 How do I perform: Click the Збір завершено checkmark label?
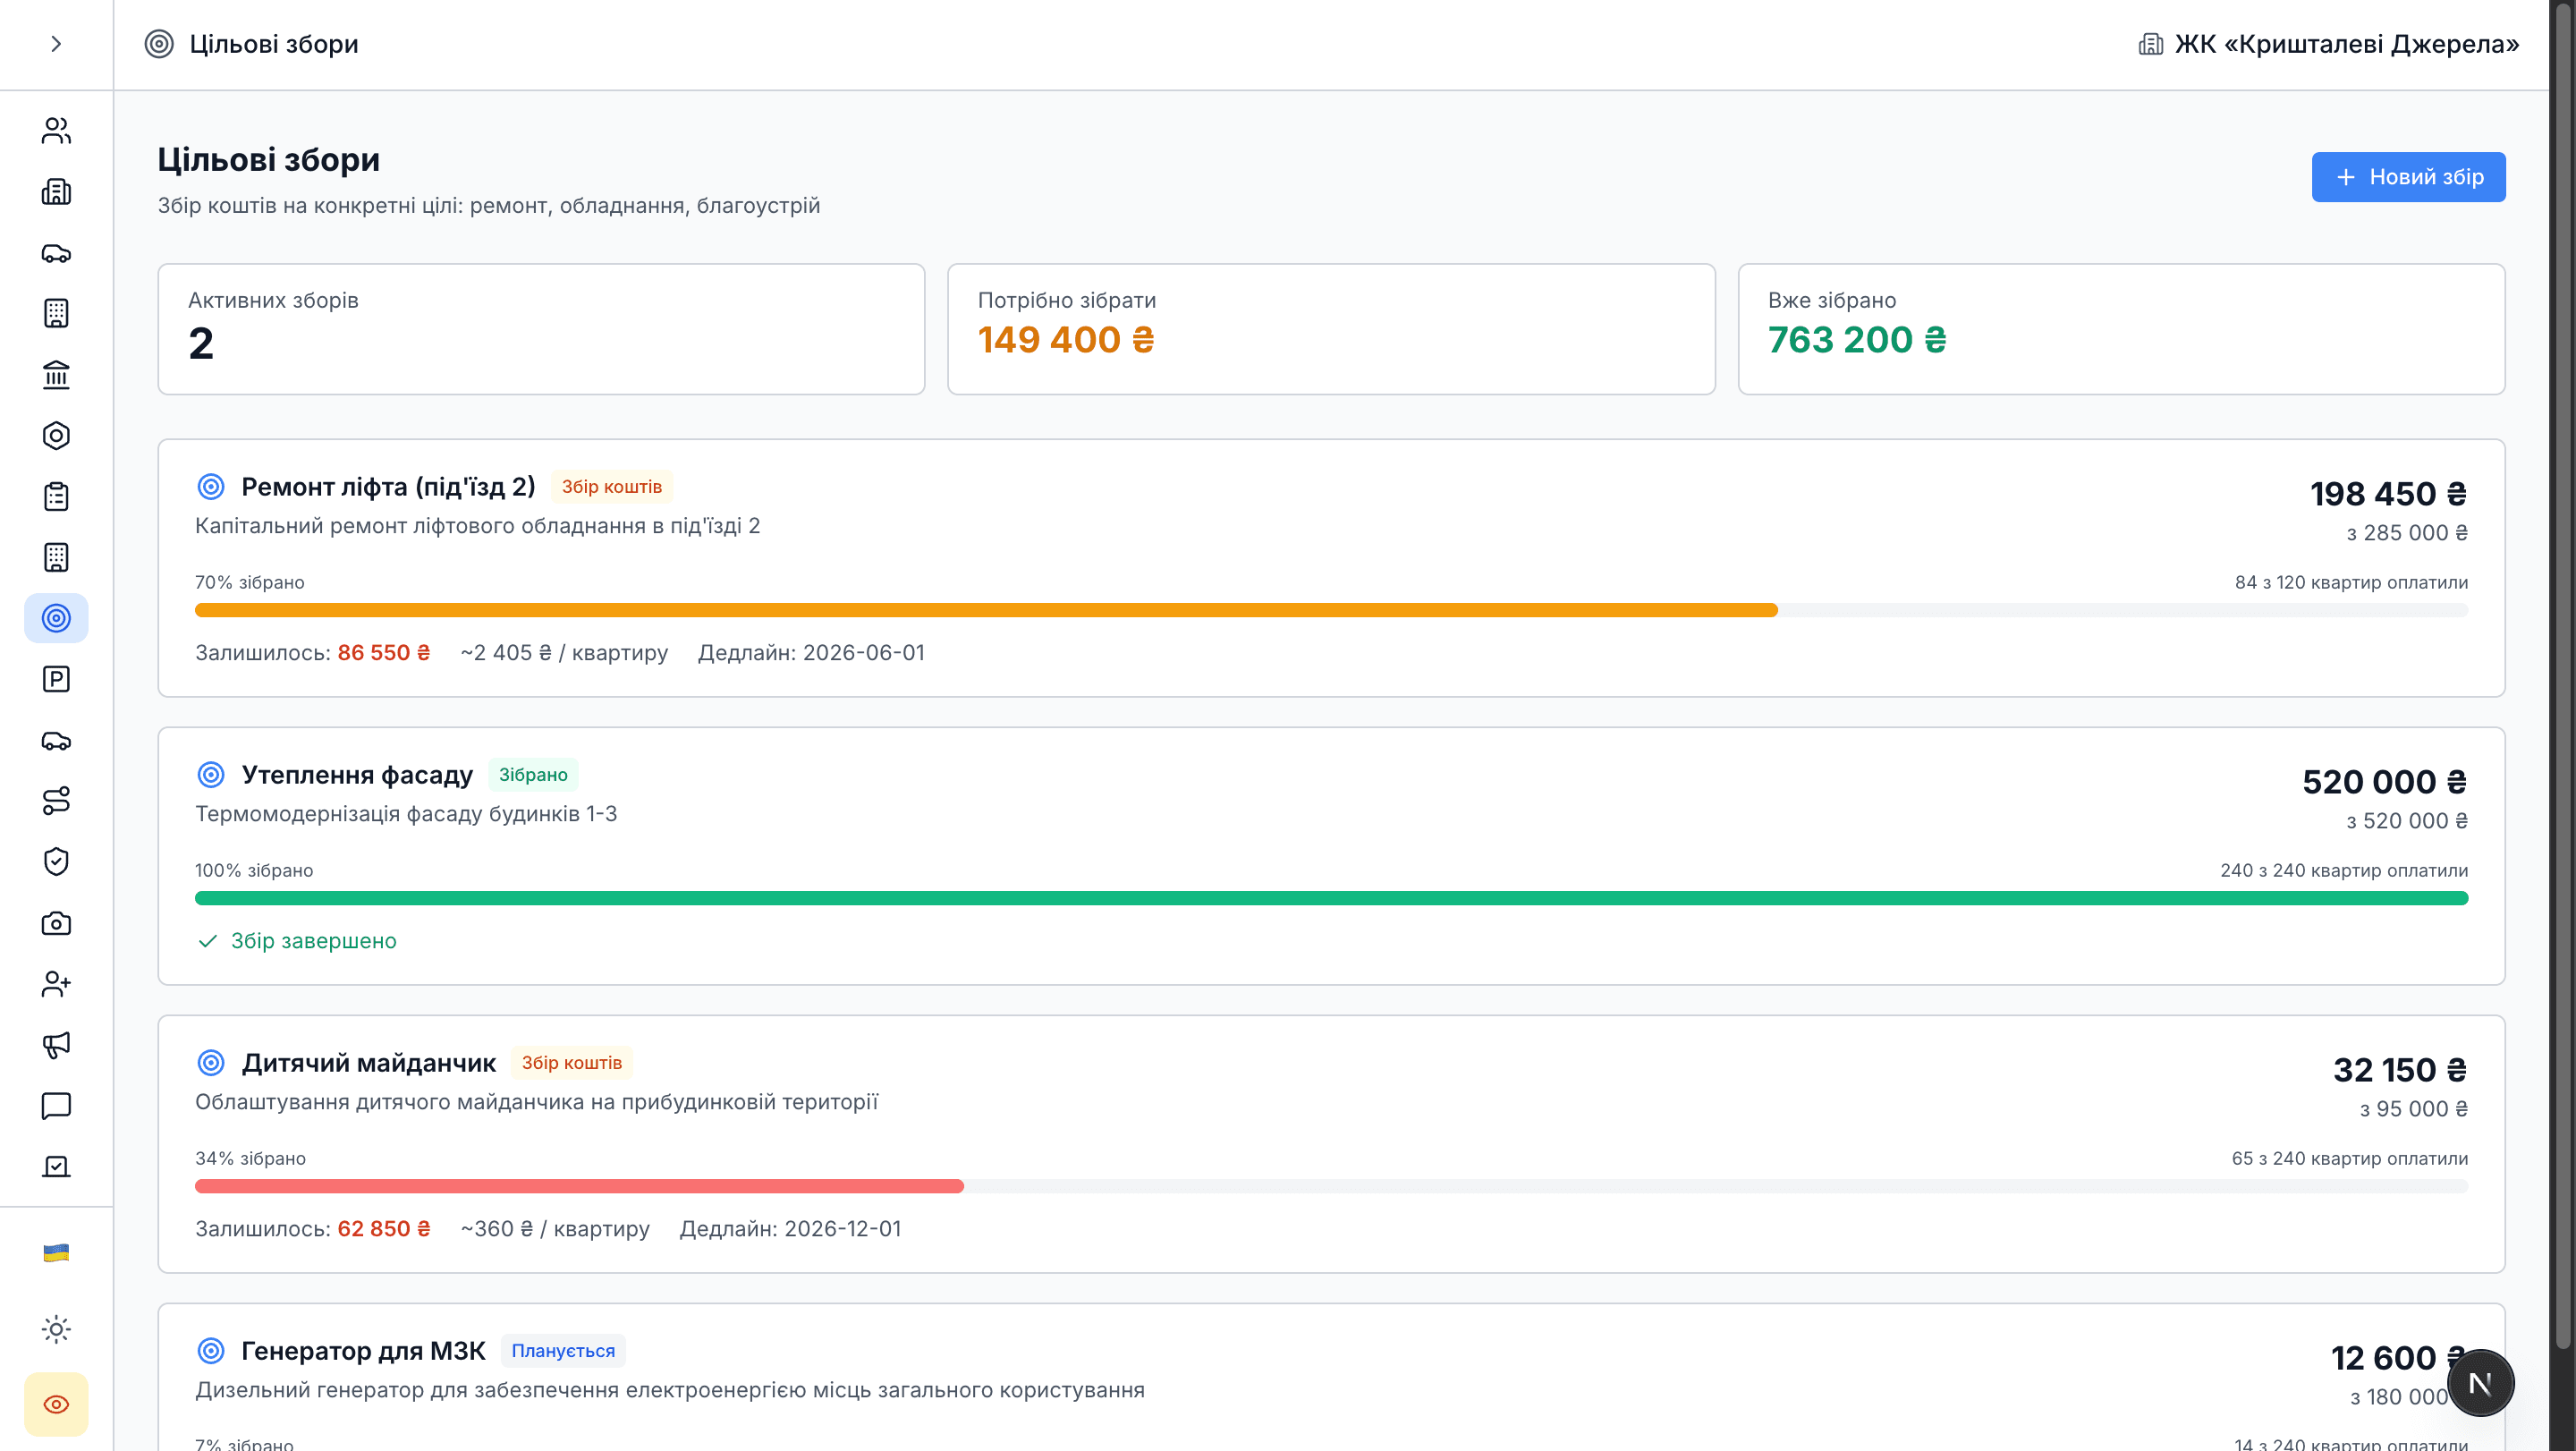(297, 941)
